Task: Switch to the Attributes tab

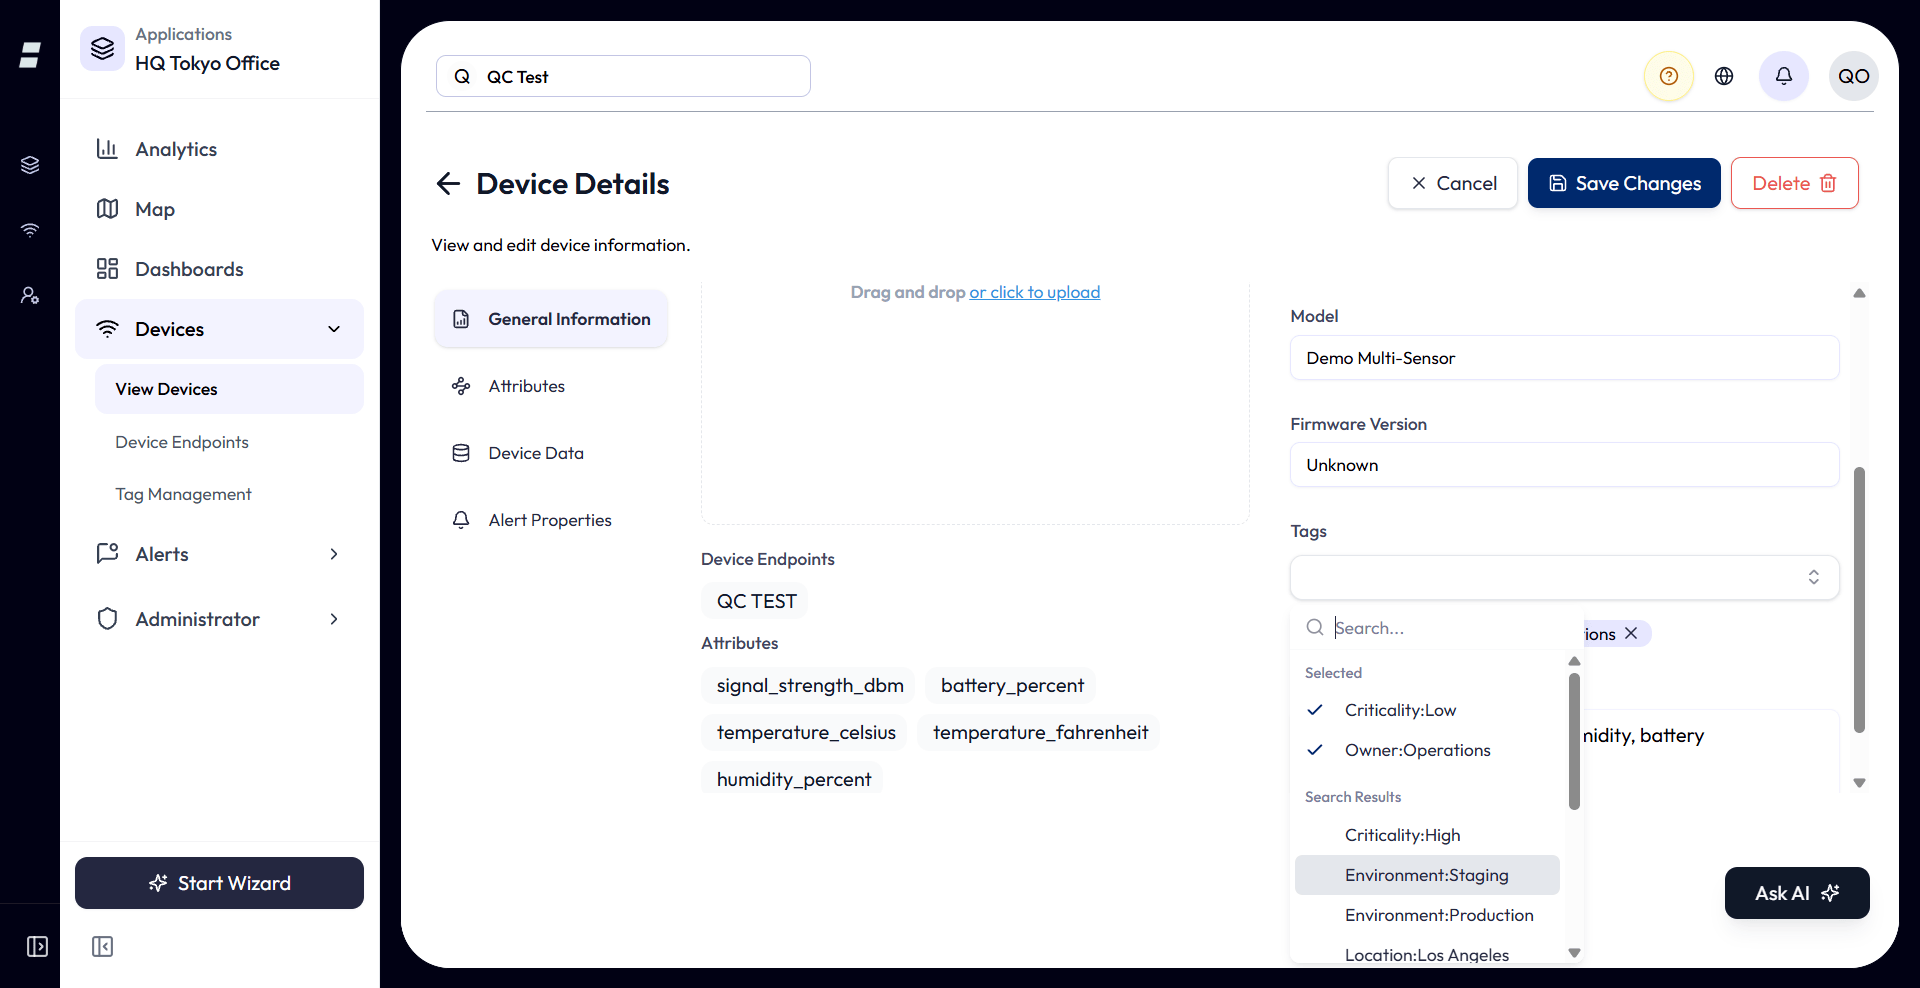Action: click(551, 386)
